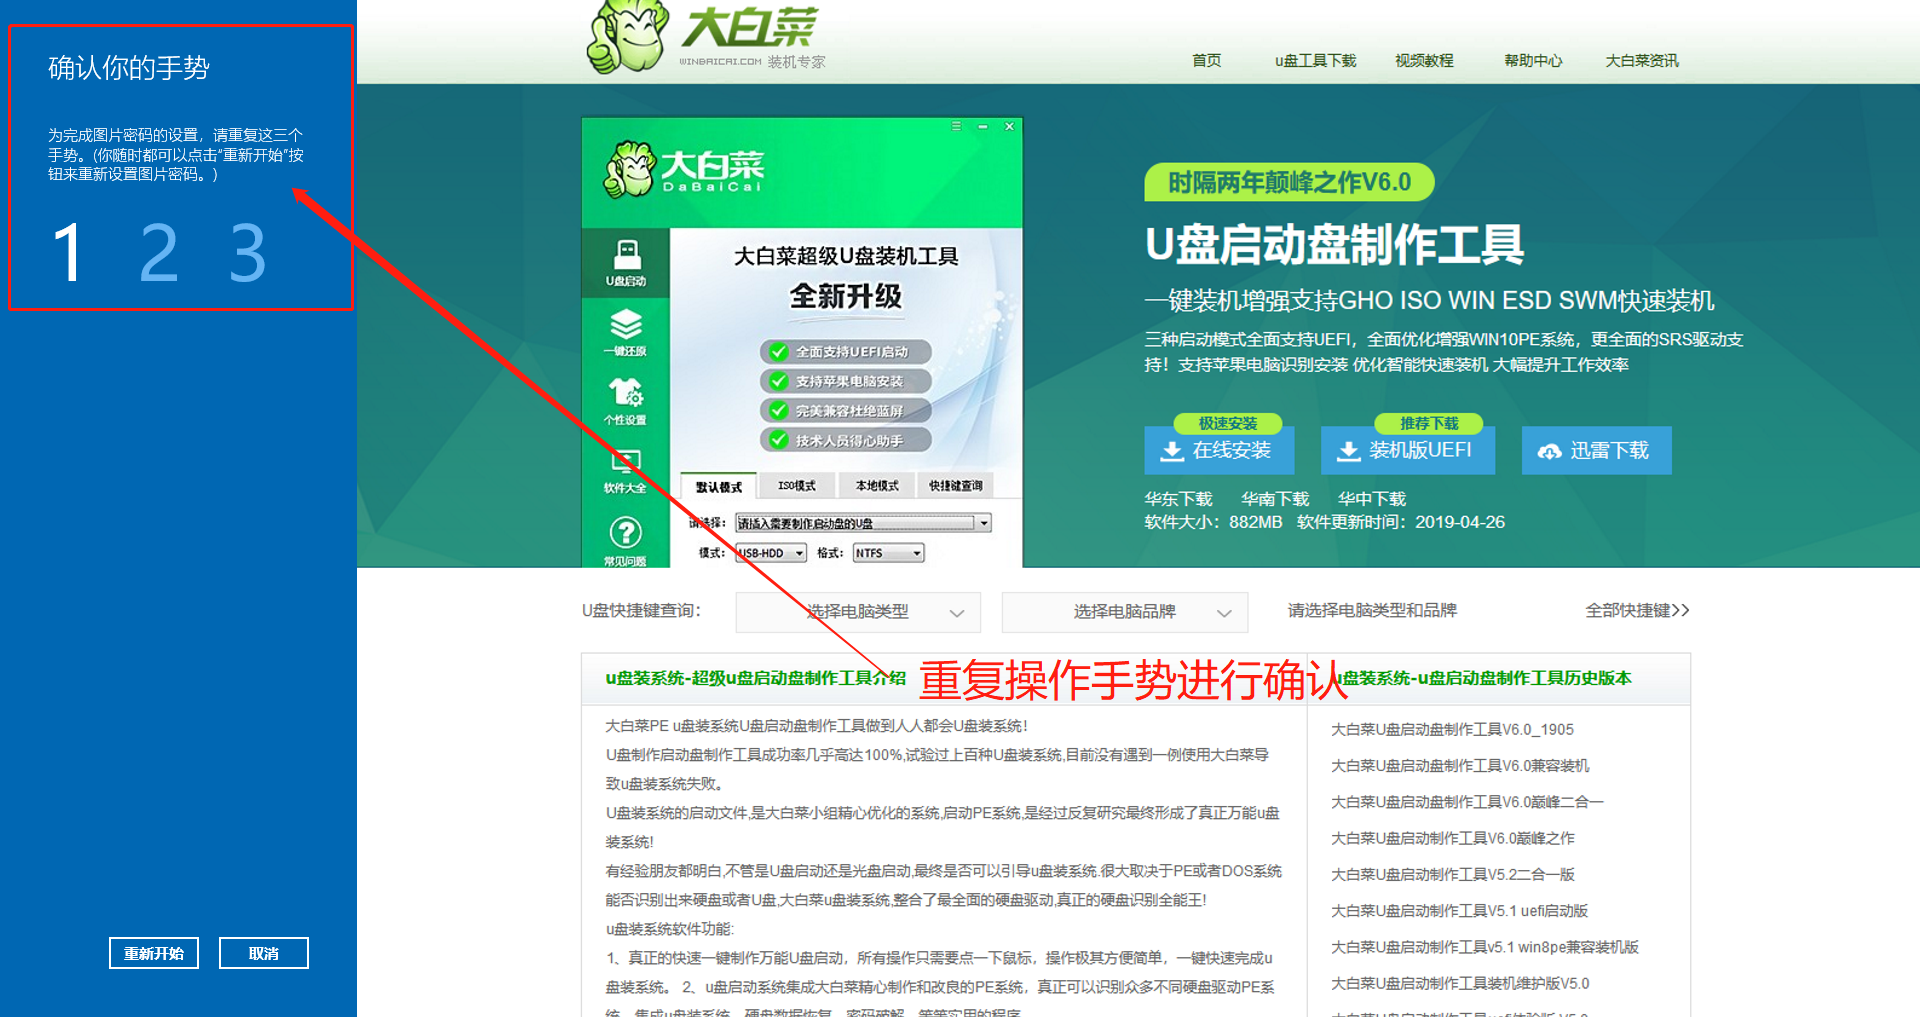Switch to the ISO模式 tab

tap(797, 485)
